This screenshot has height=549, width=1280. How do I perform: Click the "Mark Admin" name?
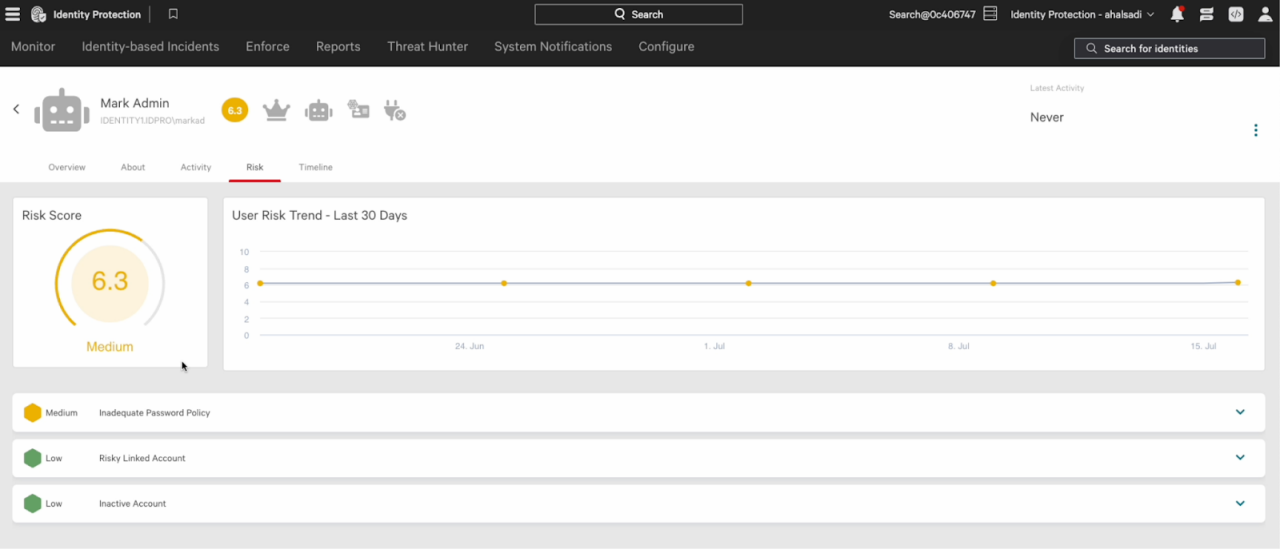click(x=135, y=103)
